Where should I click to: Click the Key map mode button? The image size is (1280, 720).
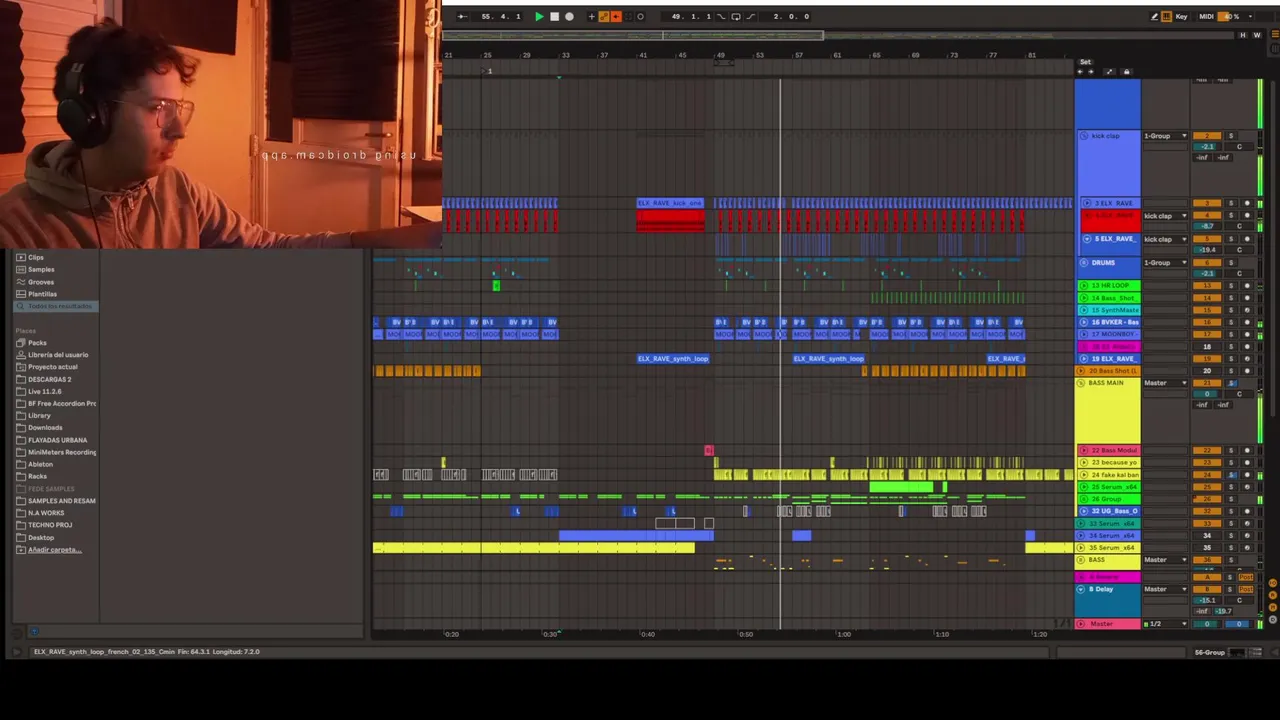coord(1182,16)
